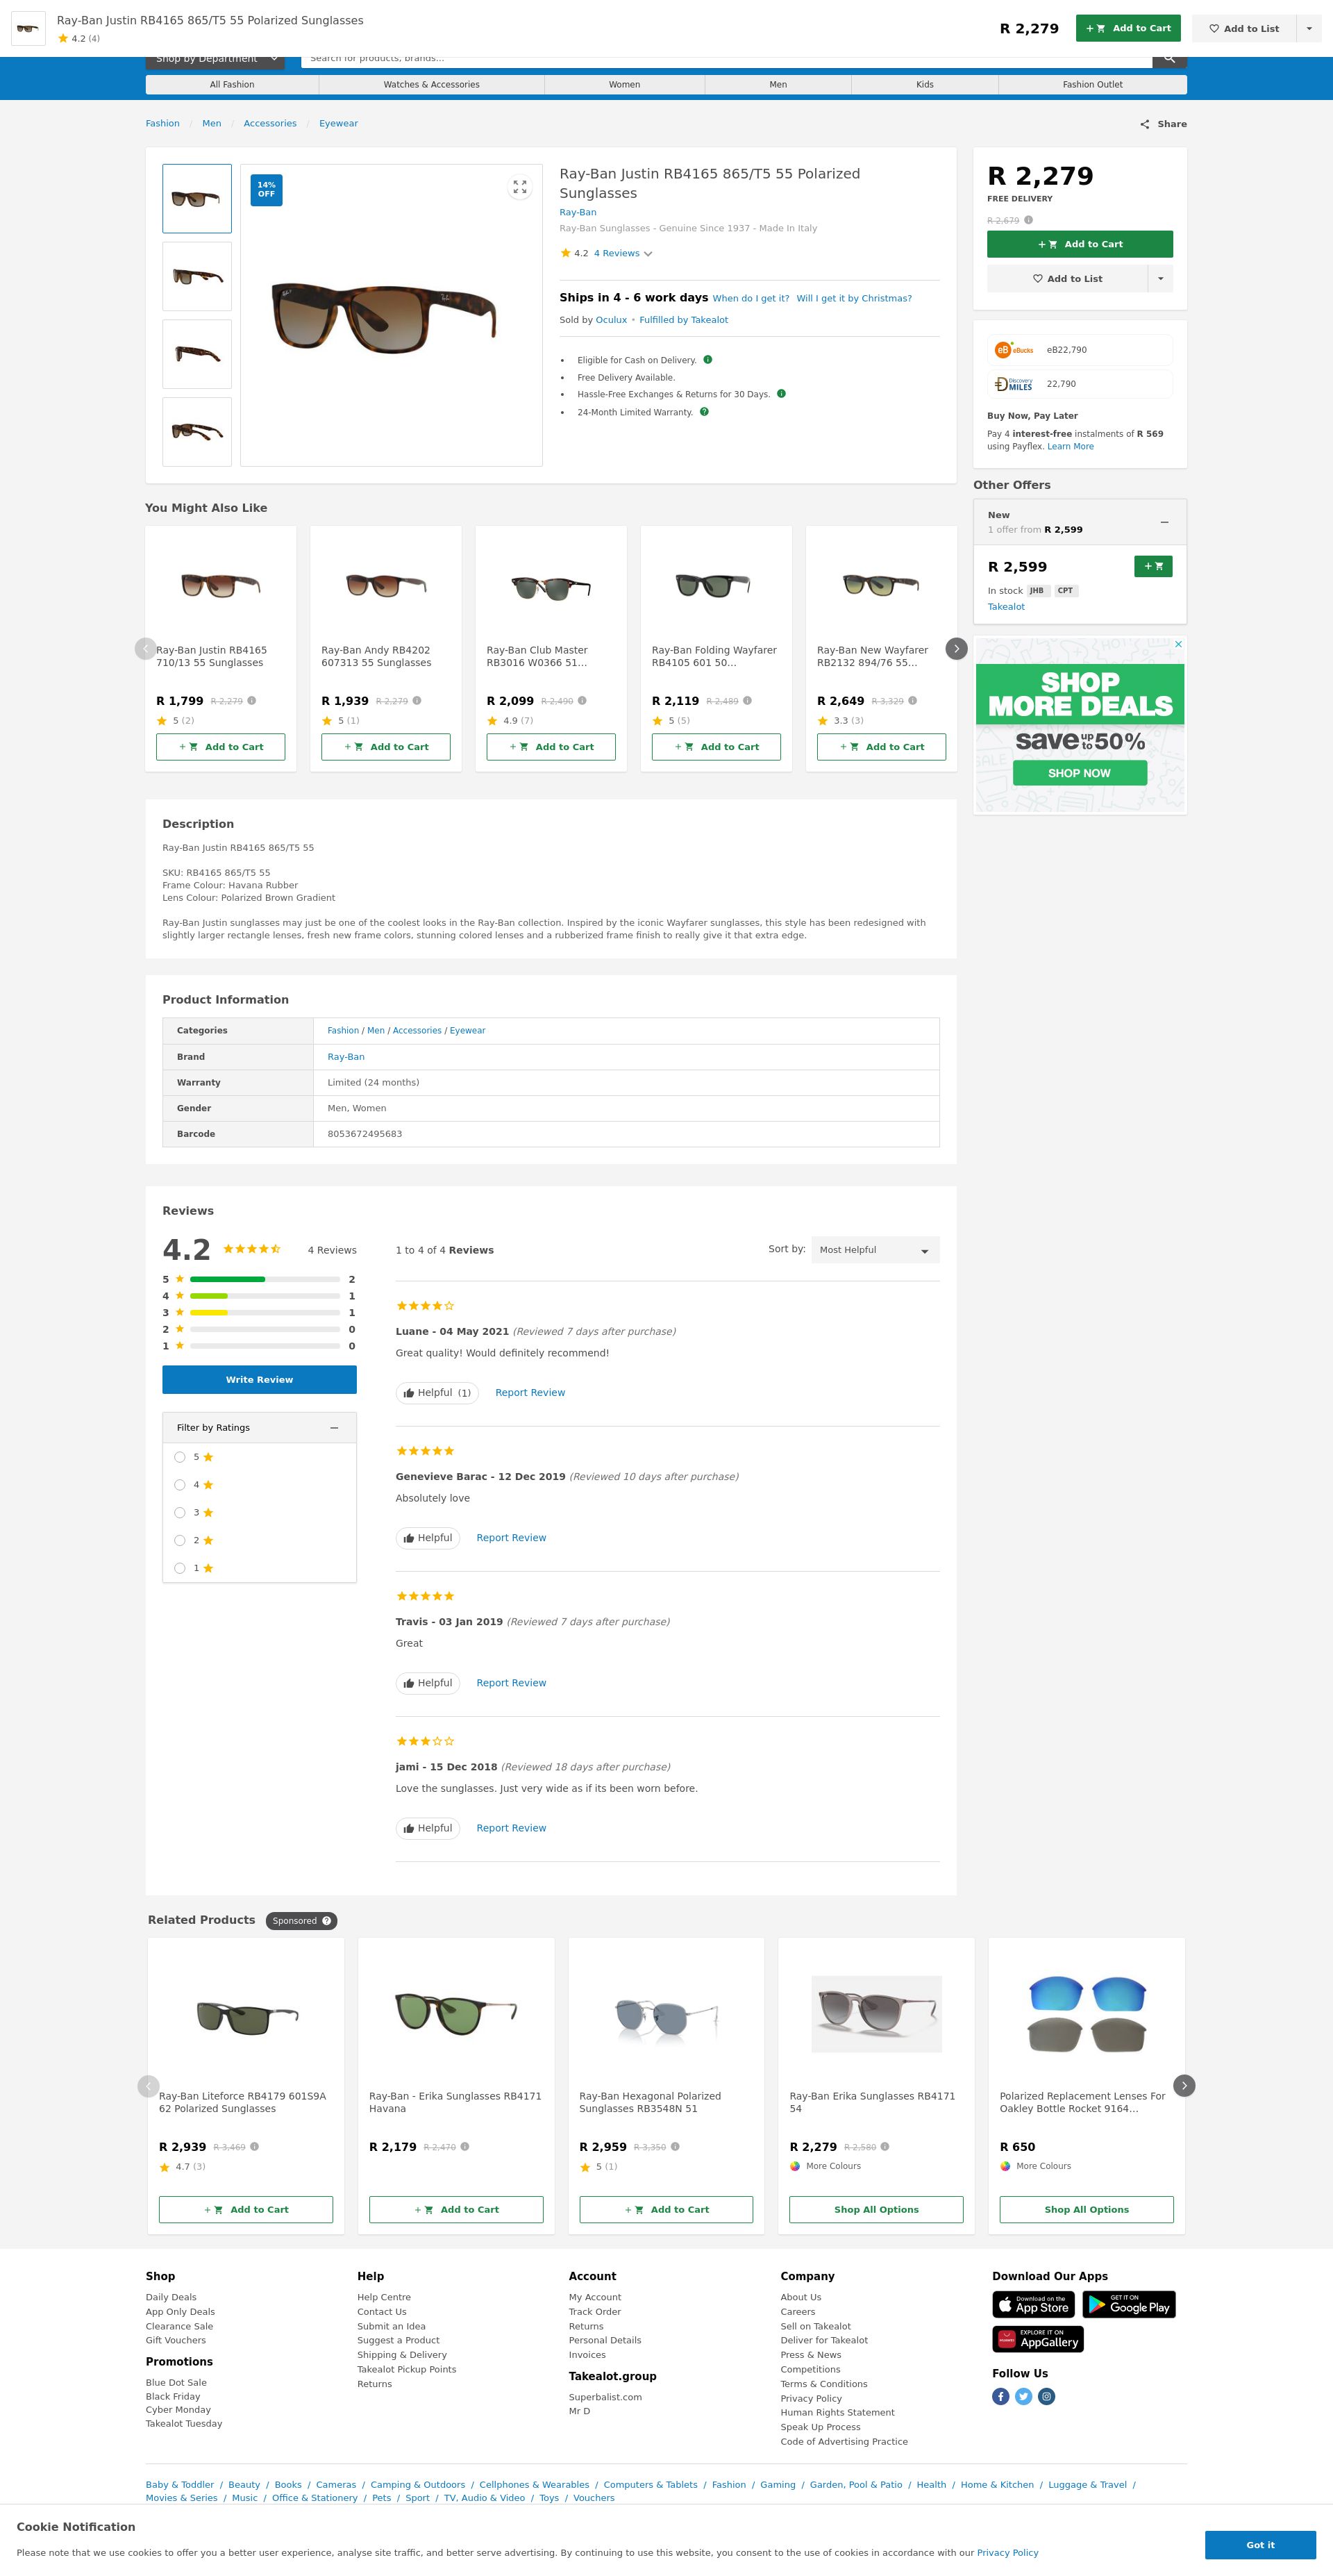Open Shop by Department dropdown

(215, 59)
